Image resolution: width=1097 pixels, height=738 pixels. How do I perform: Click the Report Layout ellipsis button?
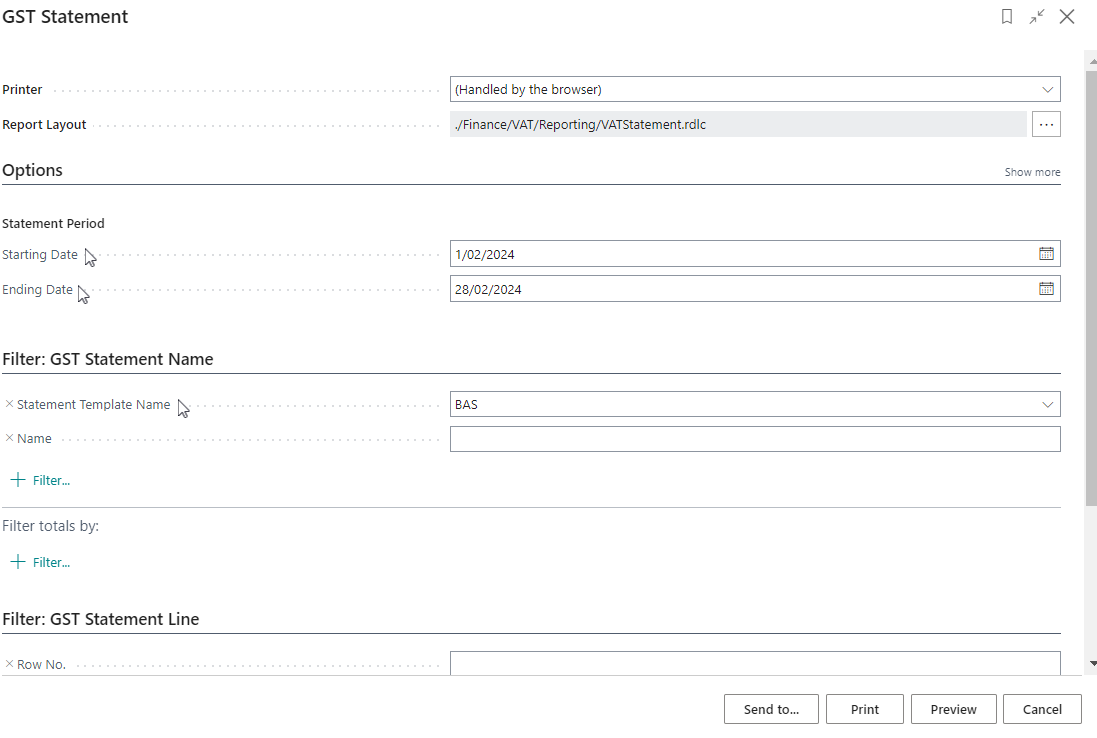1046,124
